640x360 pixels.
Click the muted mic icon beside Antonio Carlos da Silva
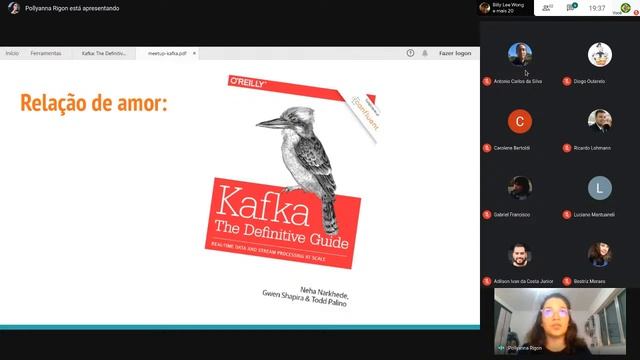[487, 81]
